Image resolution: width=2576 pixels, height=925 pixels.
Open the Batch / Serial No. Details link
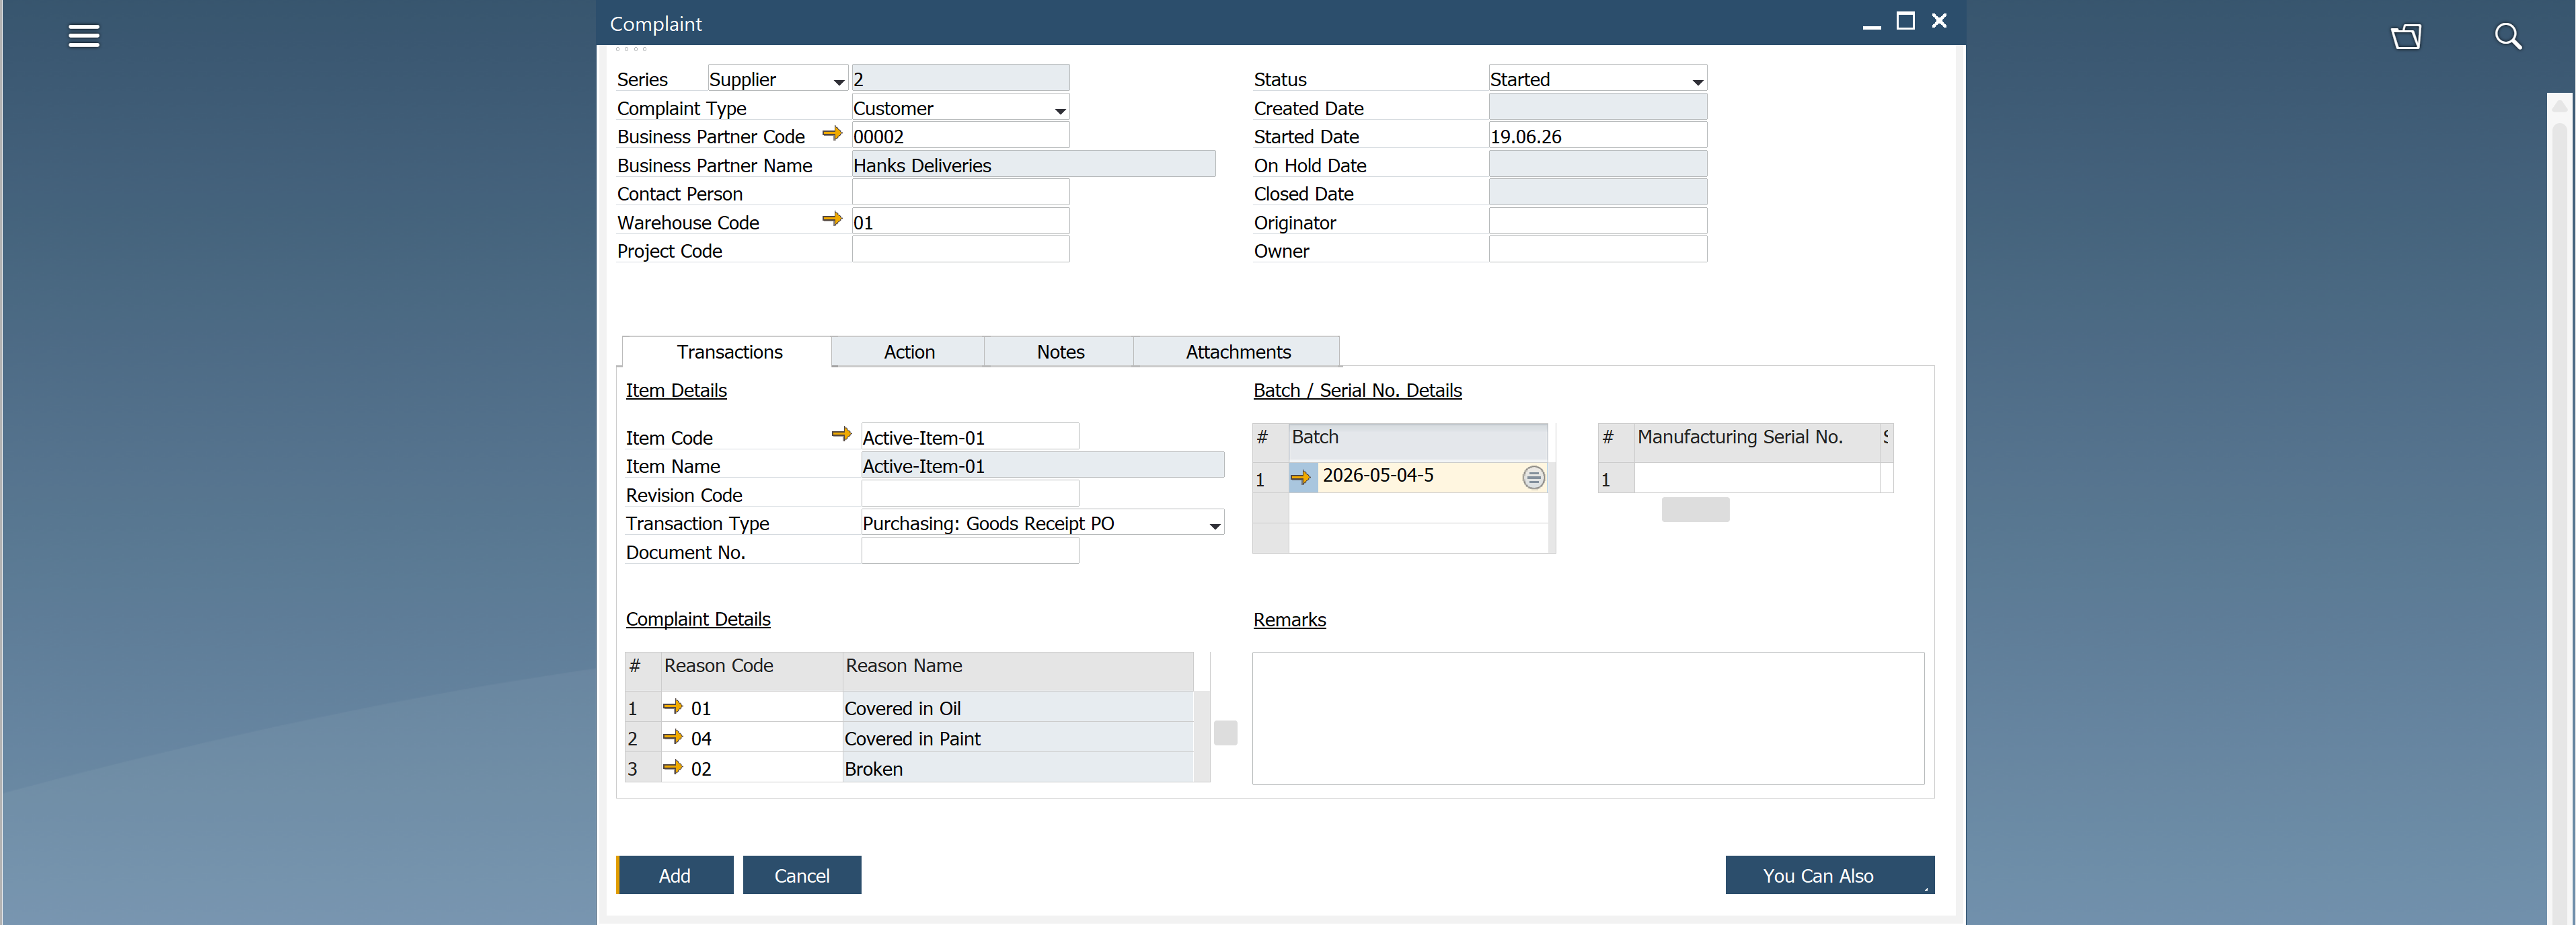tap(1357, 390)
